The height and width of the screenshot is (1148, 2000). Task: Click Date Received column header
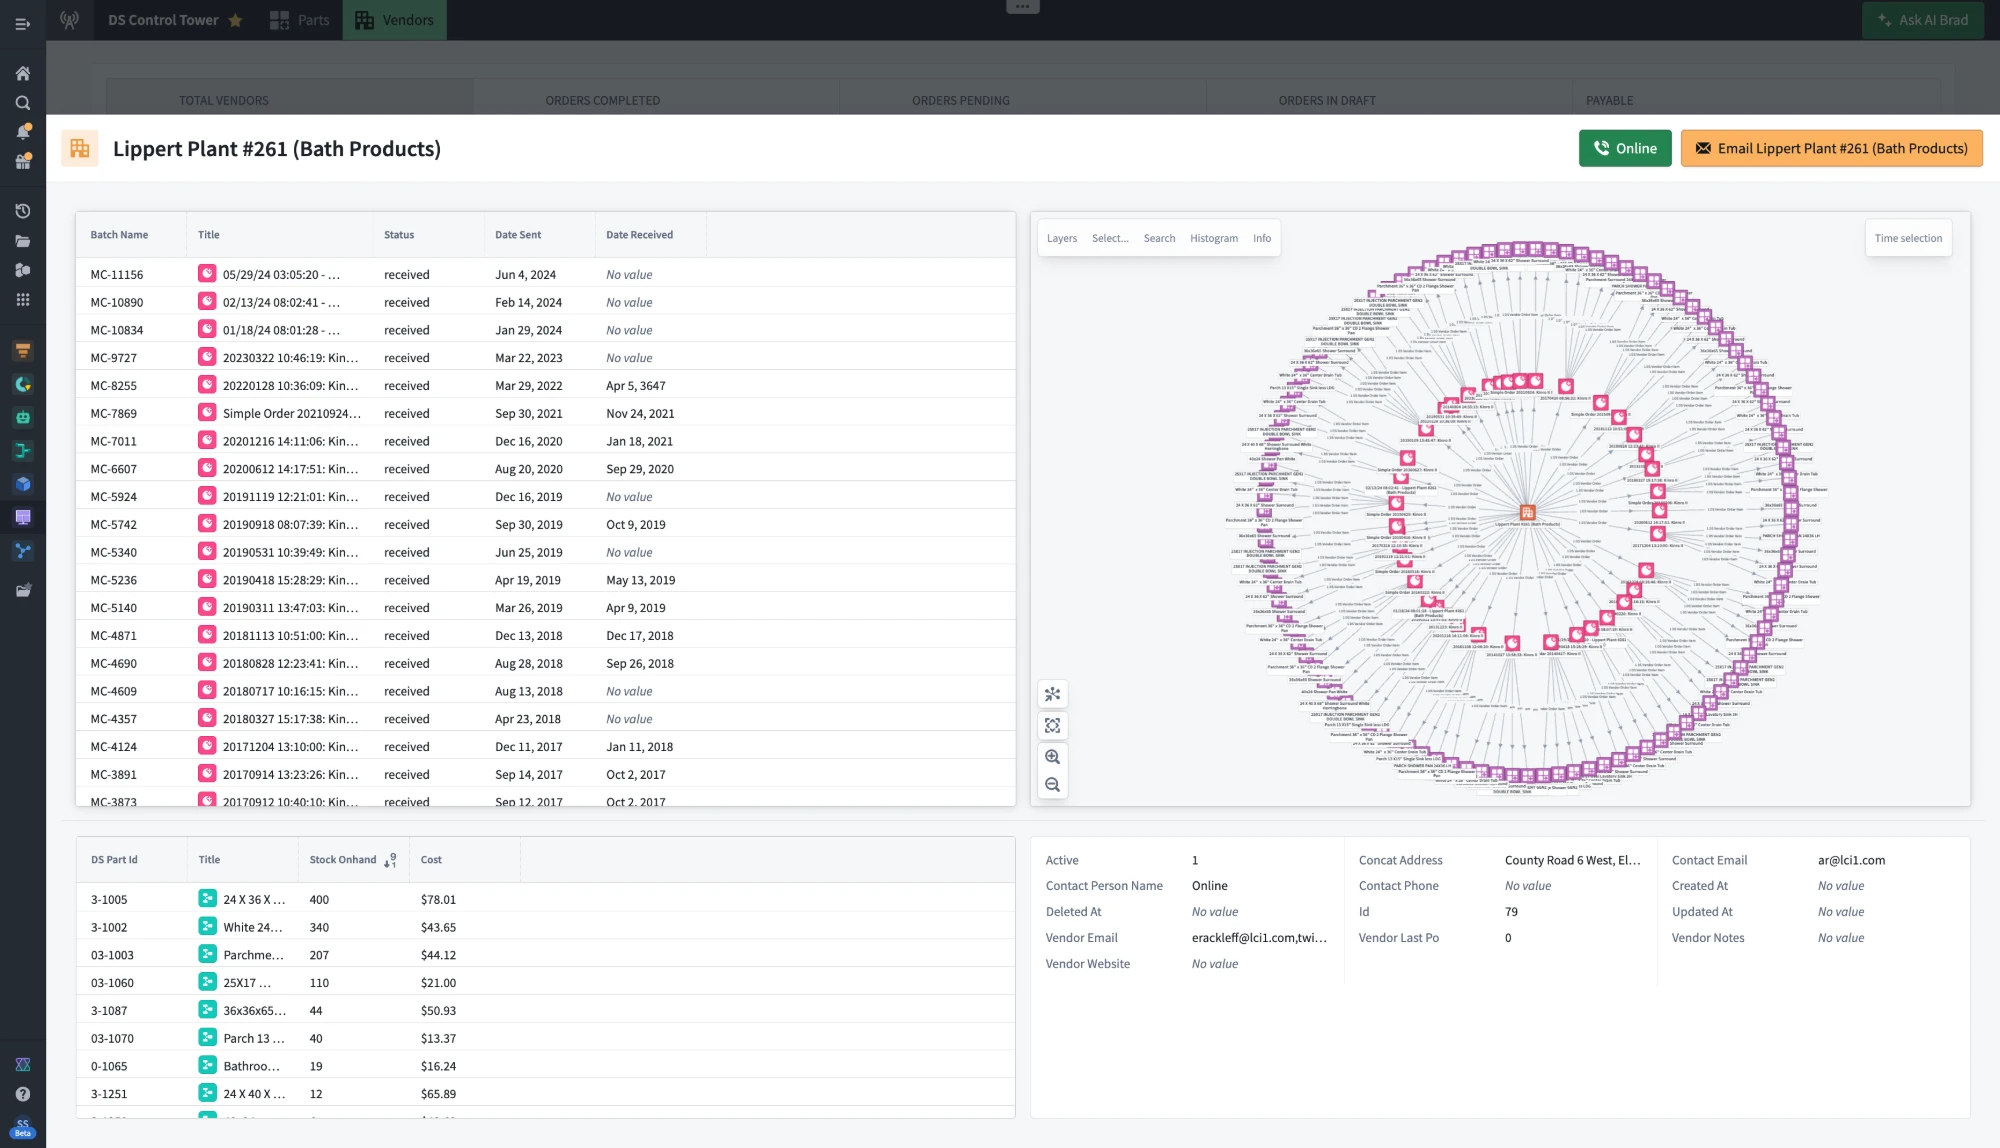coord(639,235)
